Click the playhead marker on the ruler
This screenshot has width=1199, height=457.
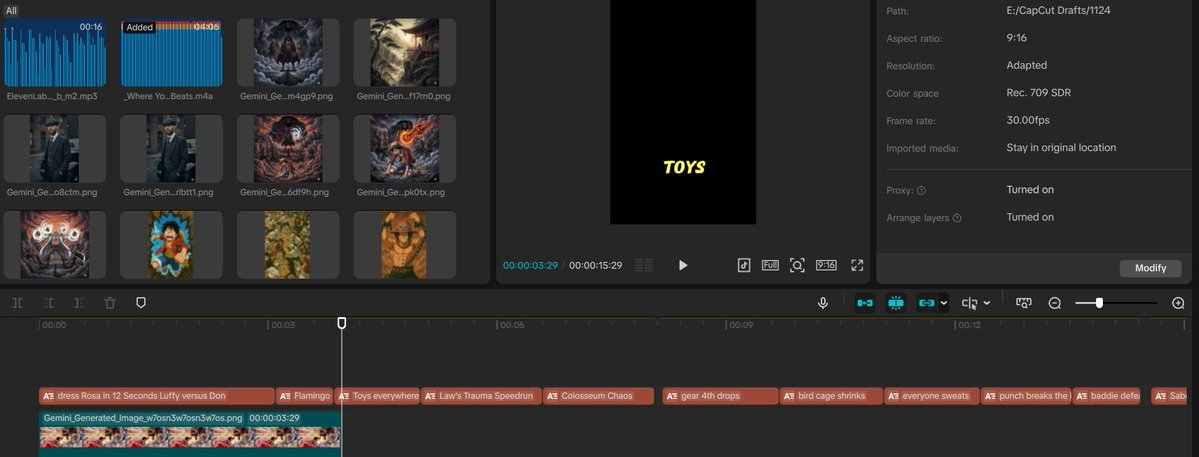(342, 323)
